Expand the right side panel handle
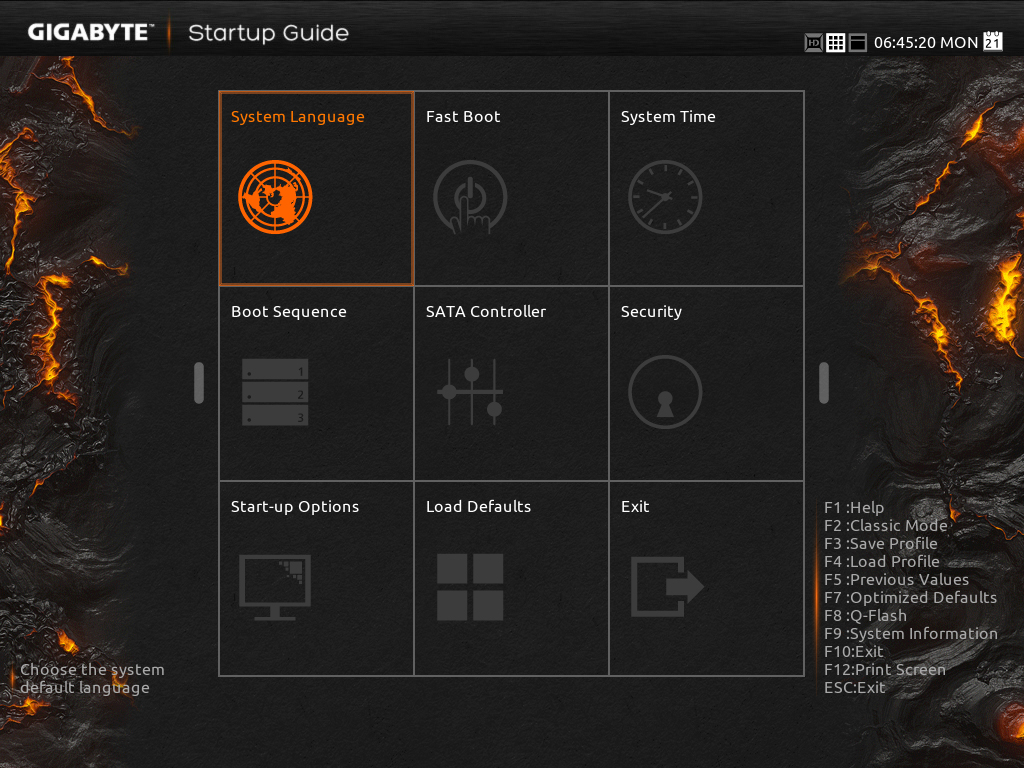1024x768 pixels. point(824,383)
